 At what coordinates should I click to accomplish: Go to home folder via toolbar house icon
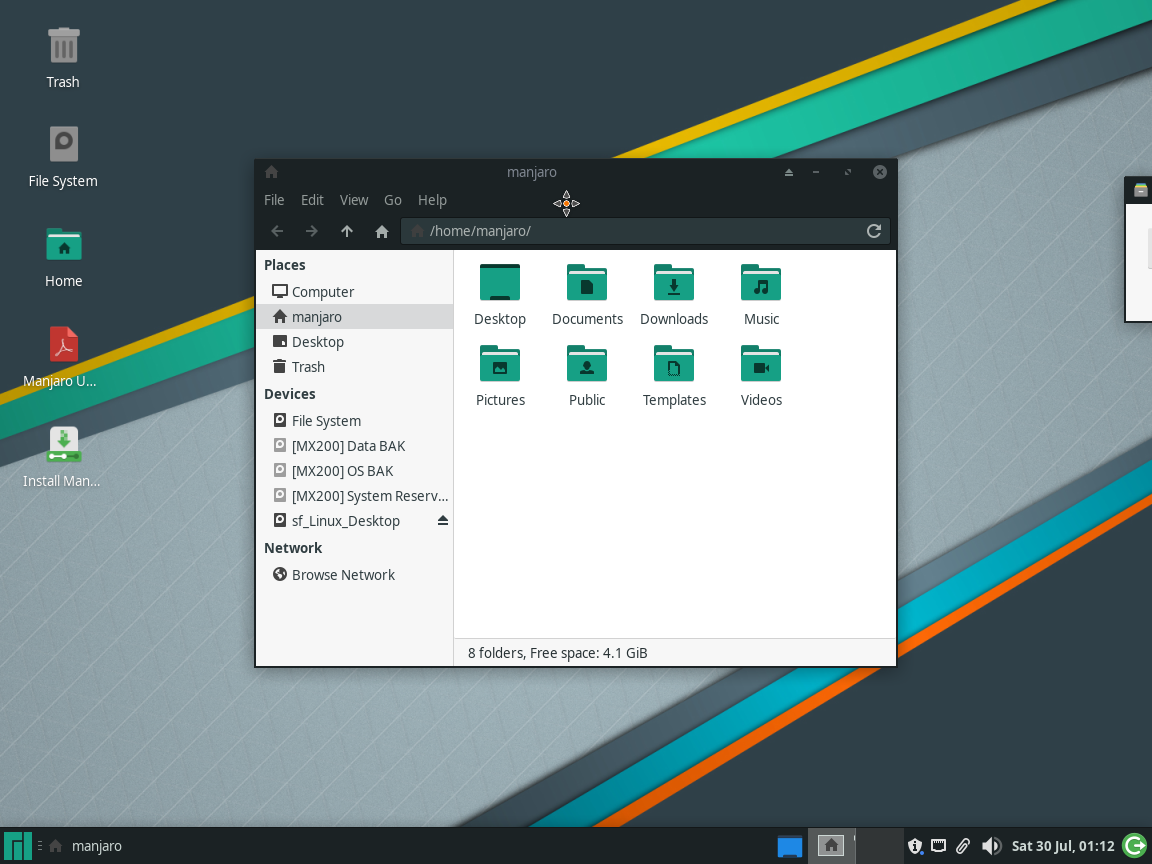pos(381,231)
